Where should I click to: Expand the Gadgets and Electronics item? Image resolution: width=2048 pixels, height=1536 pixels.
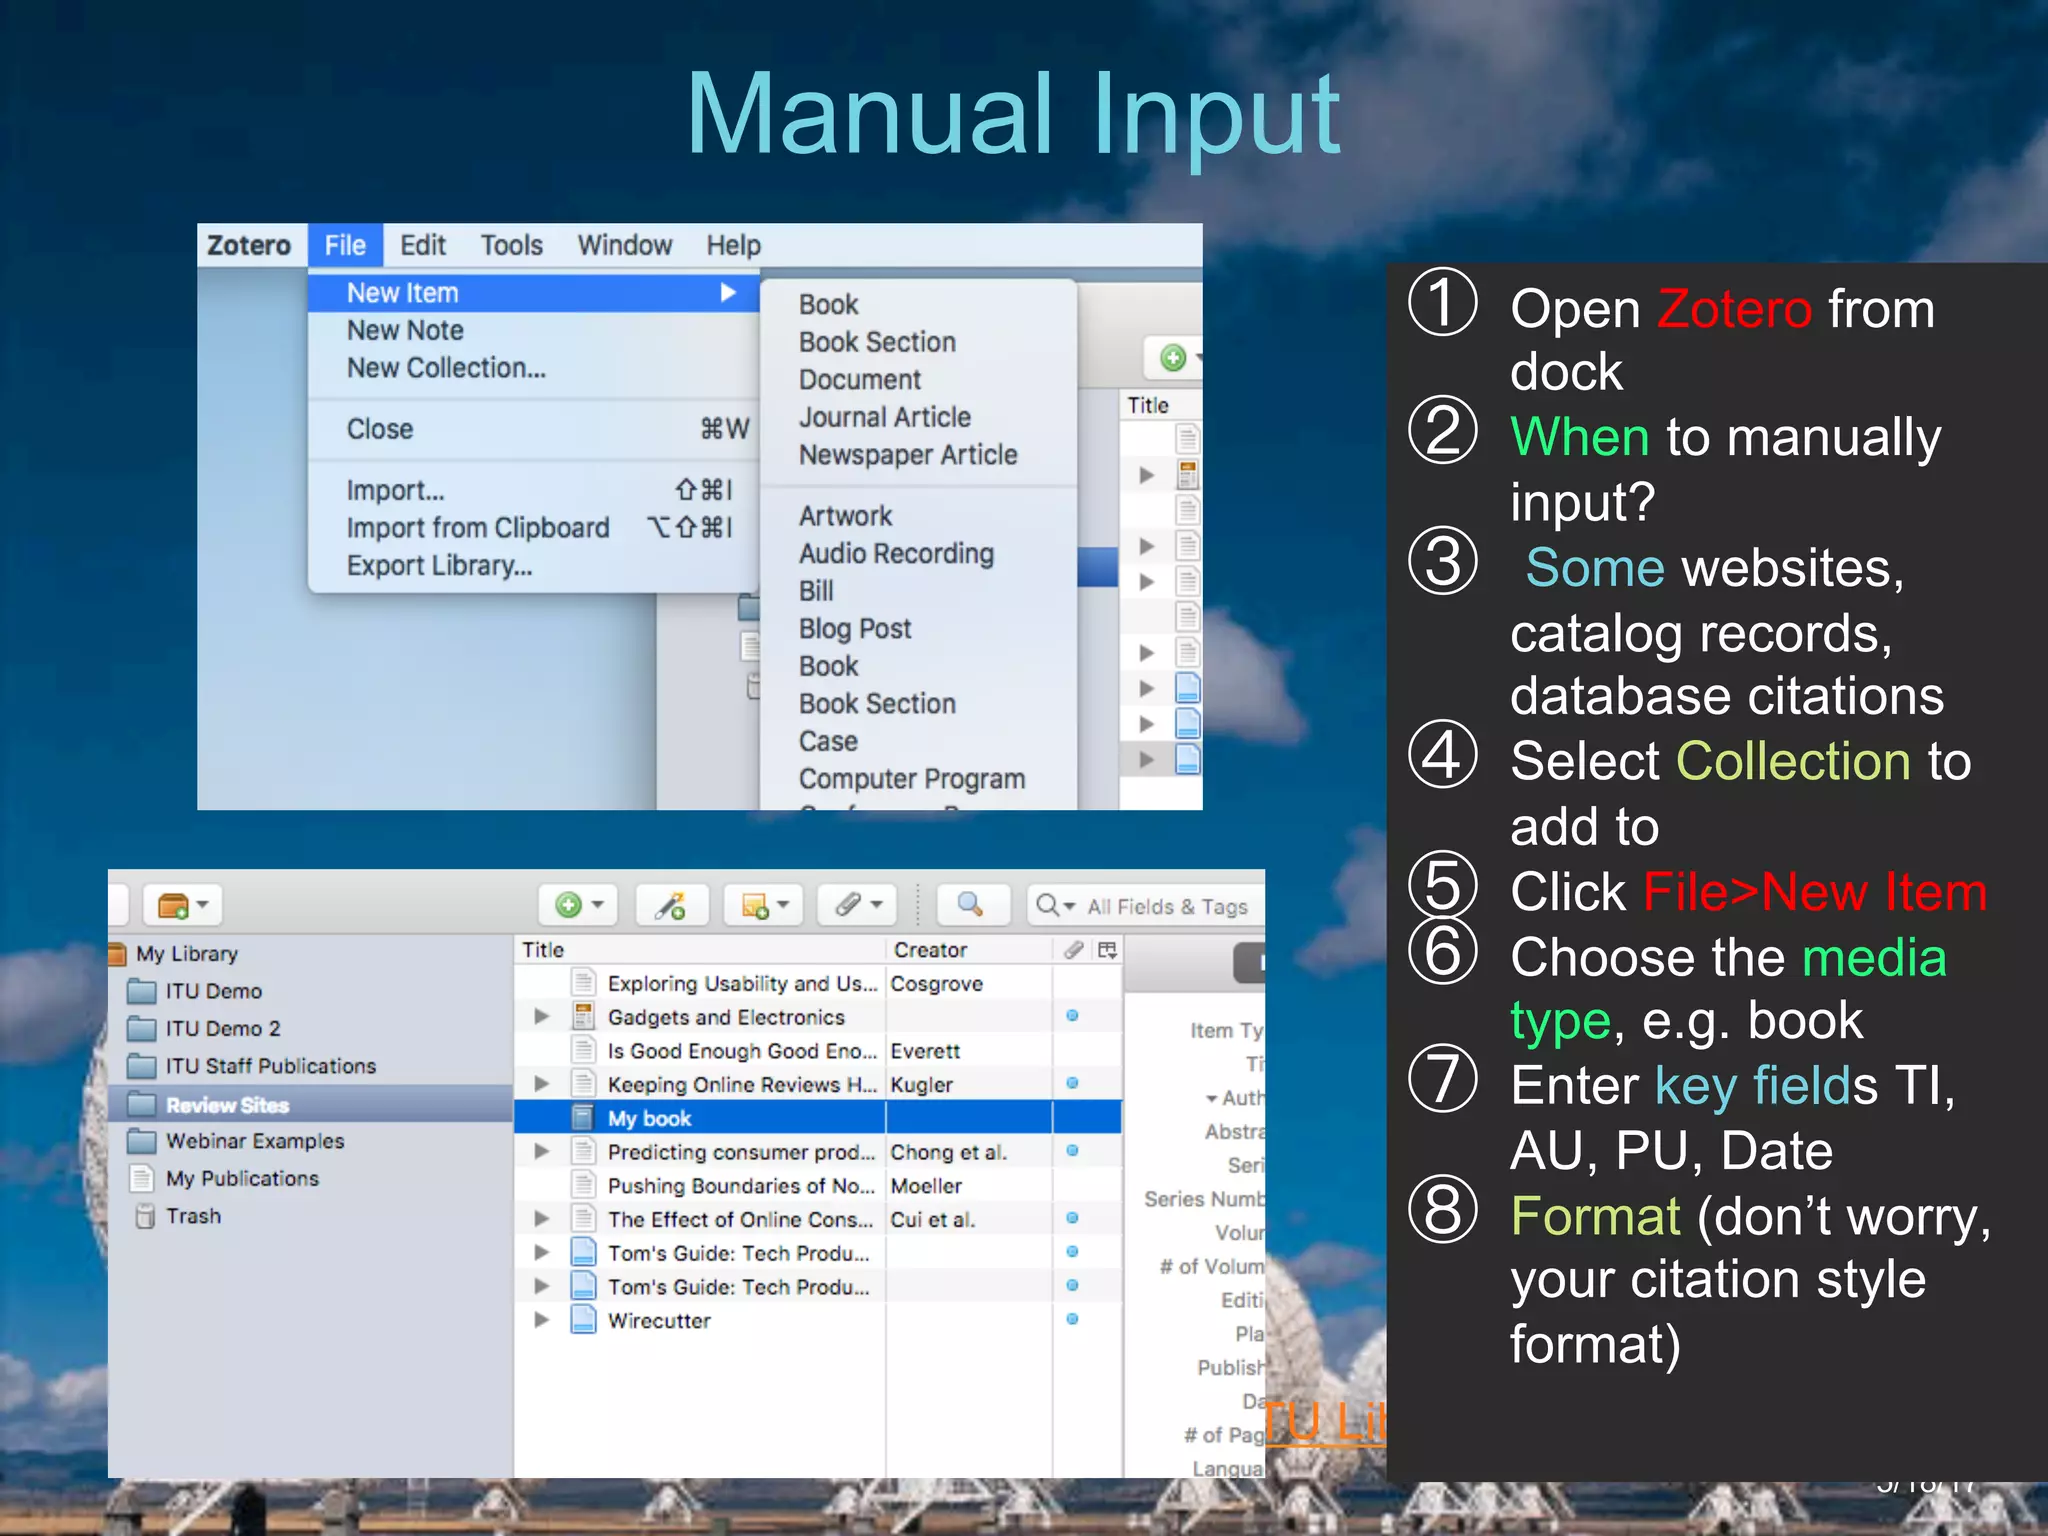[x=542, y=1016]
